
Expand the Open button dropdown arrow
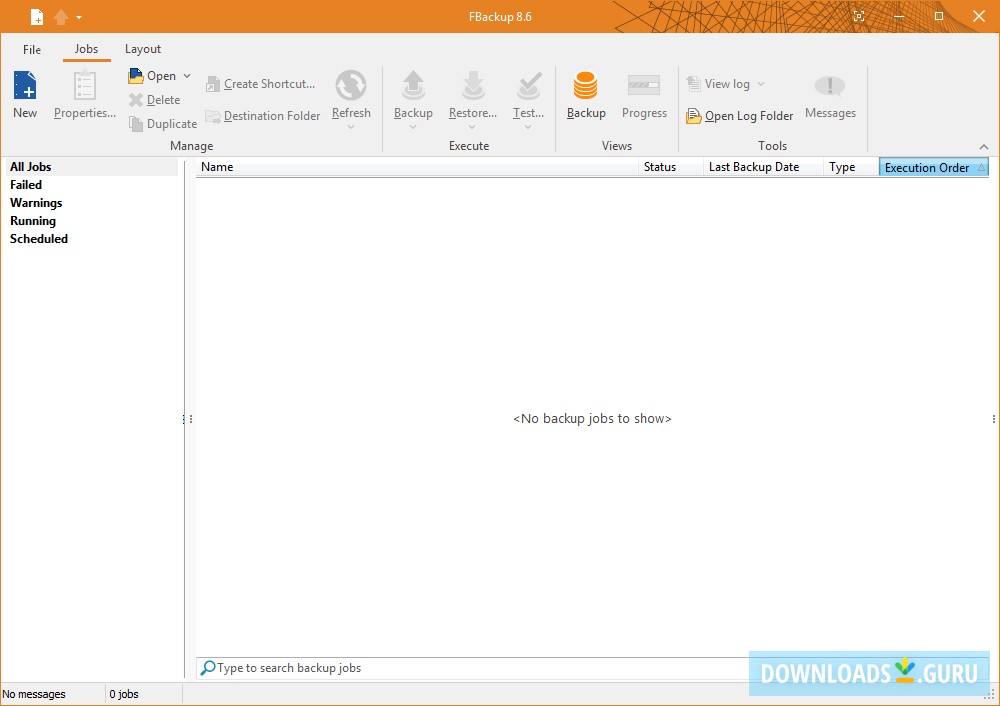tap(187, 76)
